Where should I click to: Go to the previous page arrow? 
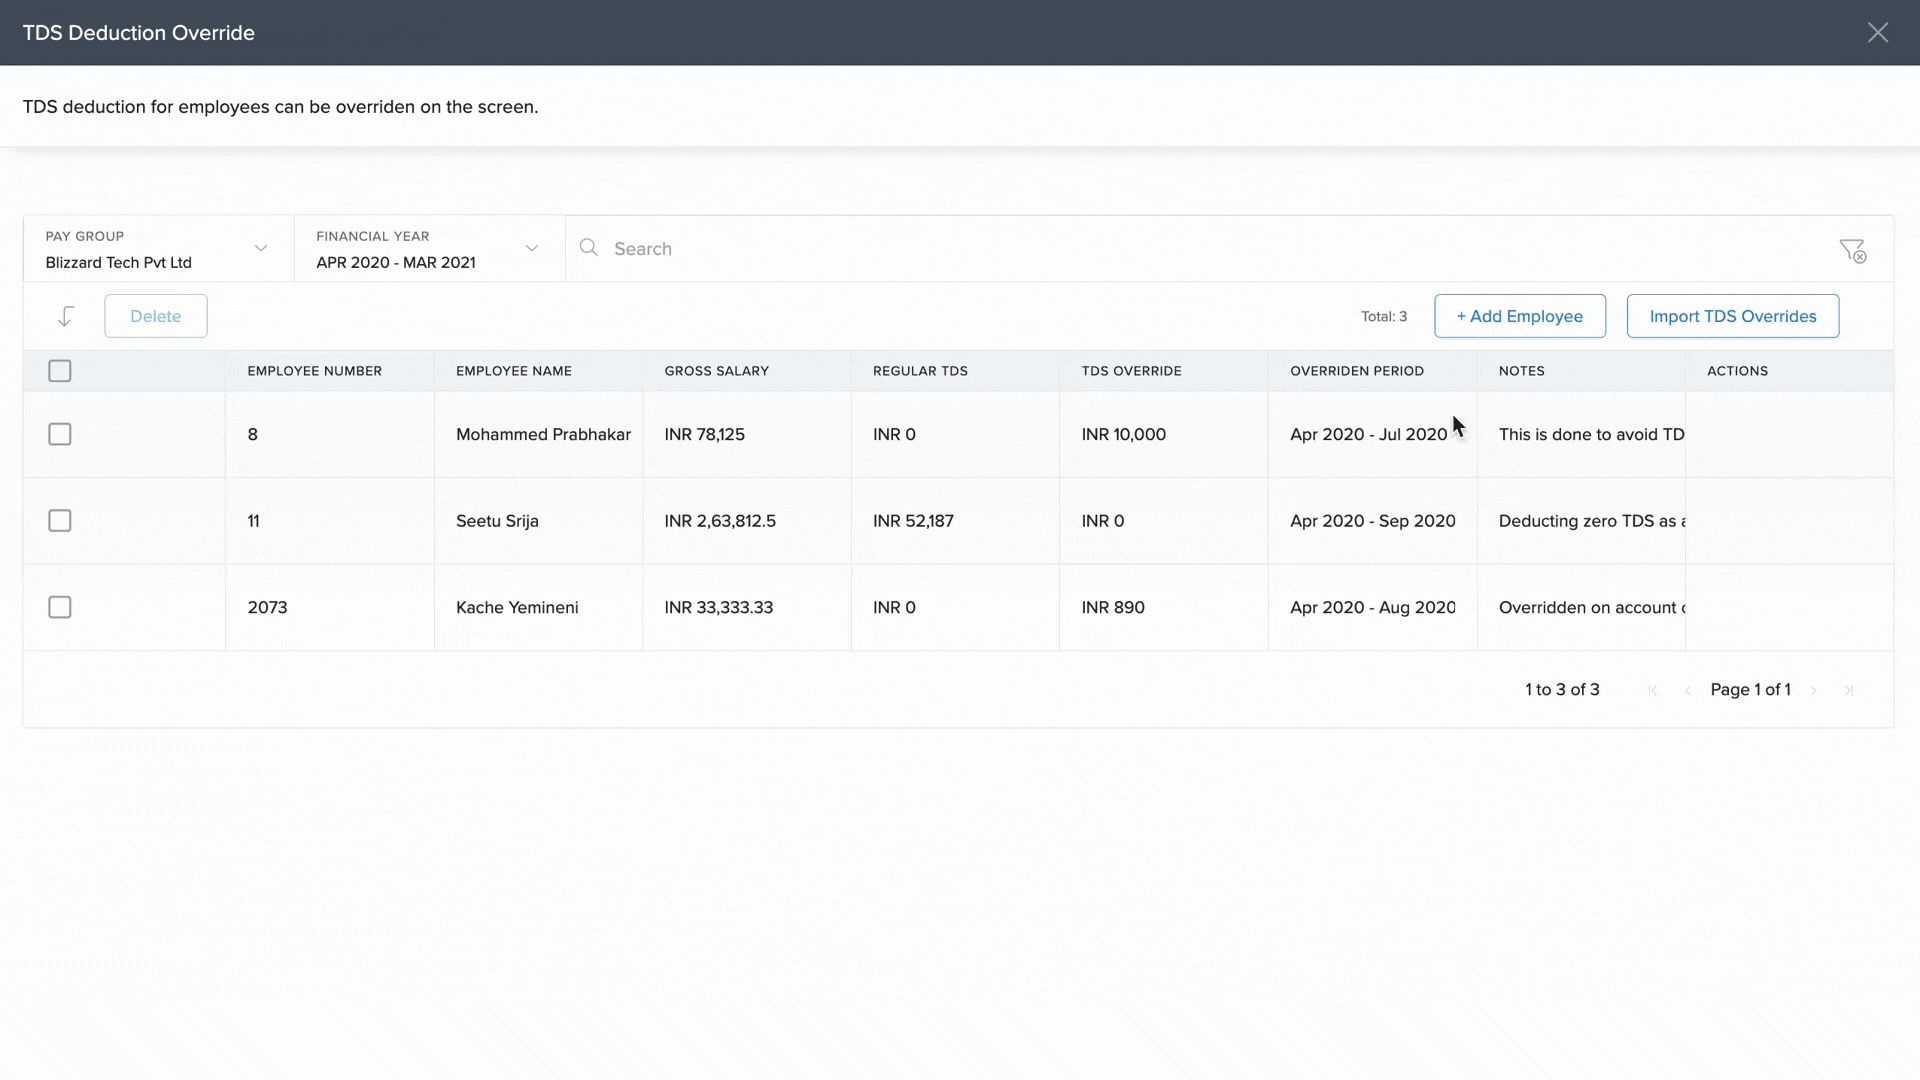(1688, 690)
